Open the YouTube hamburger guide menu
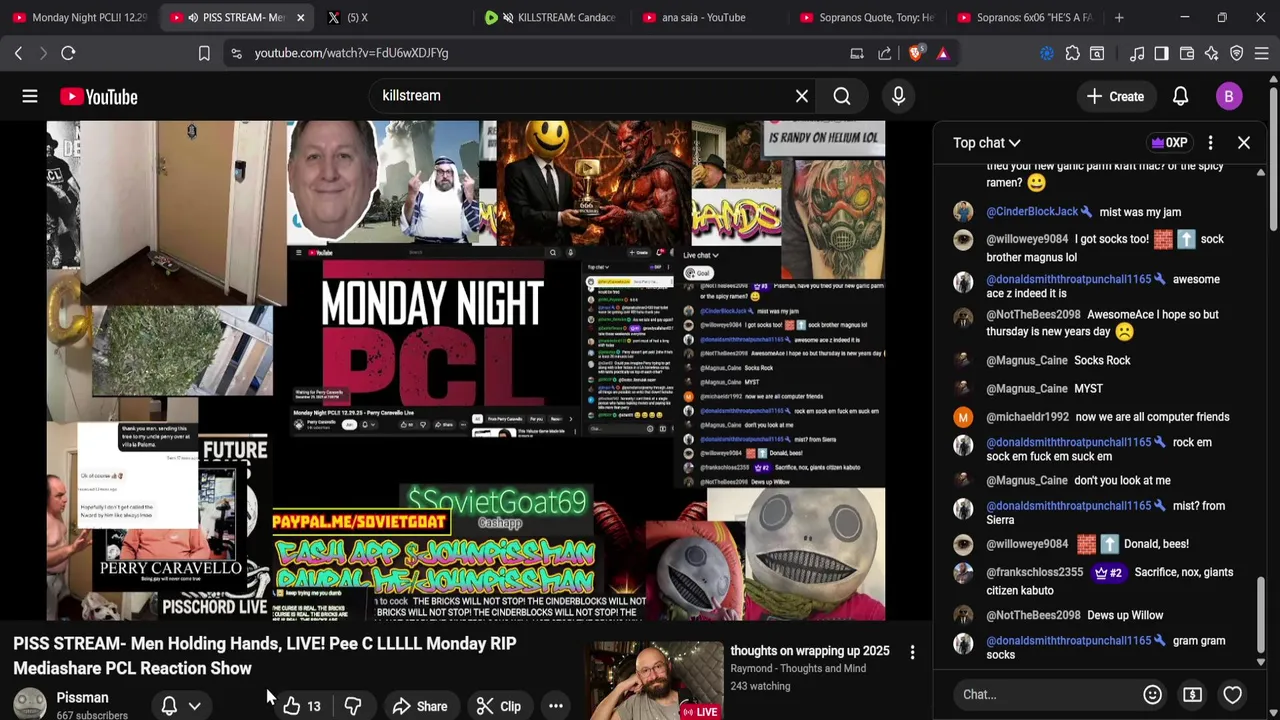Viewport: 1280px width, 720px height. (x=30, y=96)
